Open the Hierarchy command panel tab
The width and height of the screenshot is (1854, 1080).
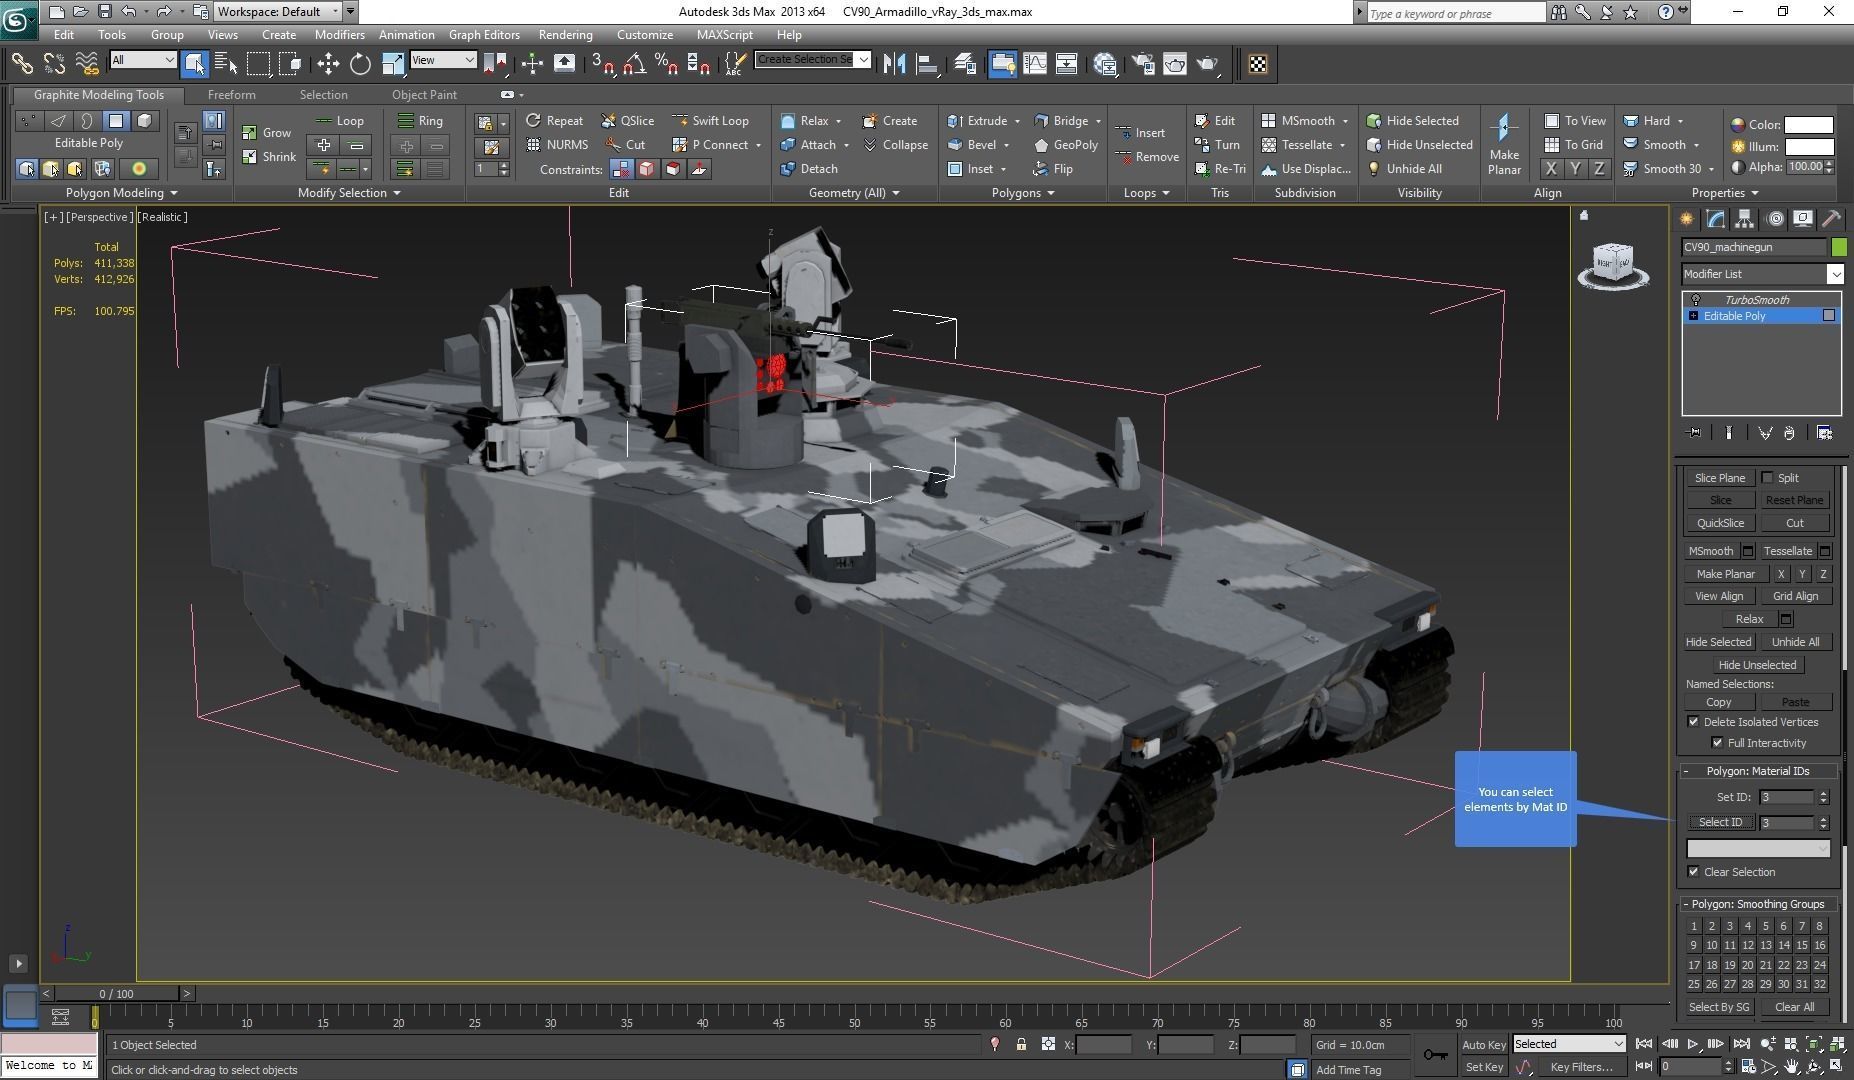point(1744,219)
